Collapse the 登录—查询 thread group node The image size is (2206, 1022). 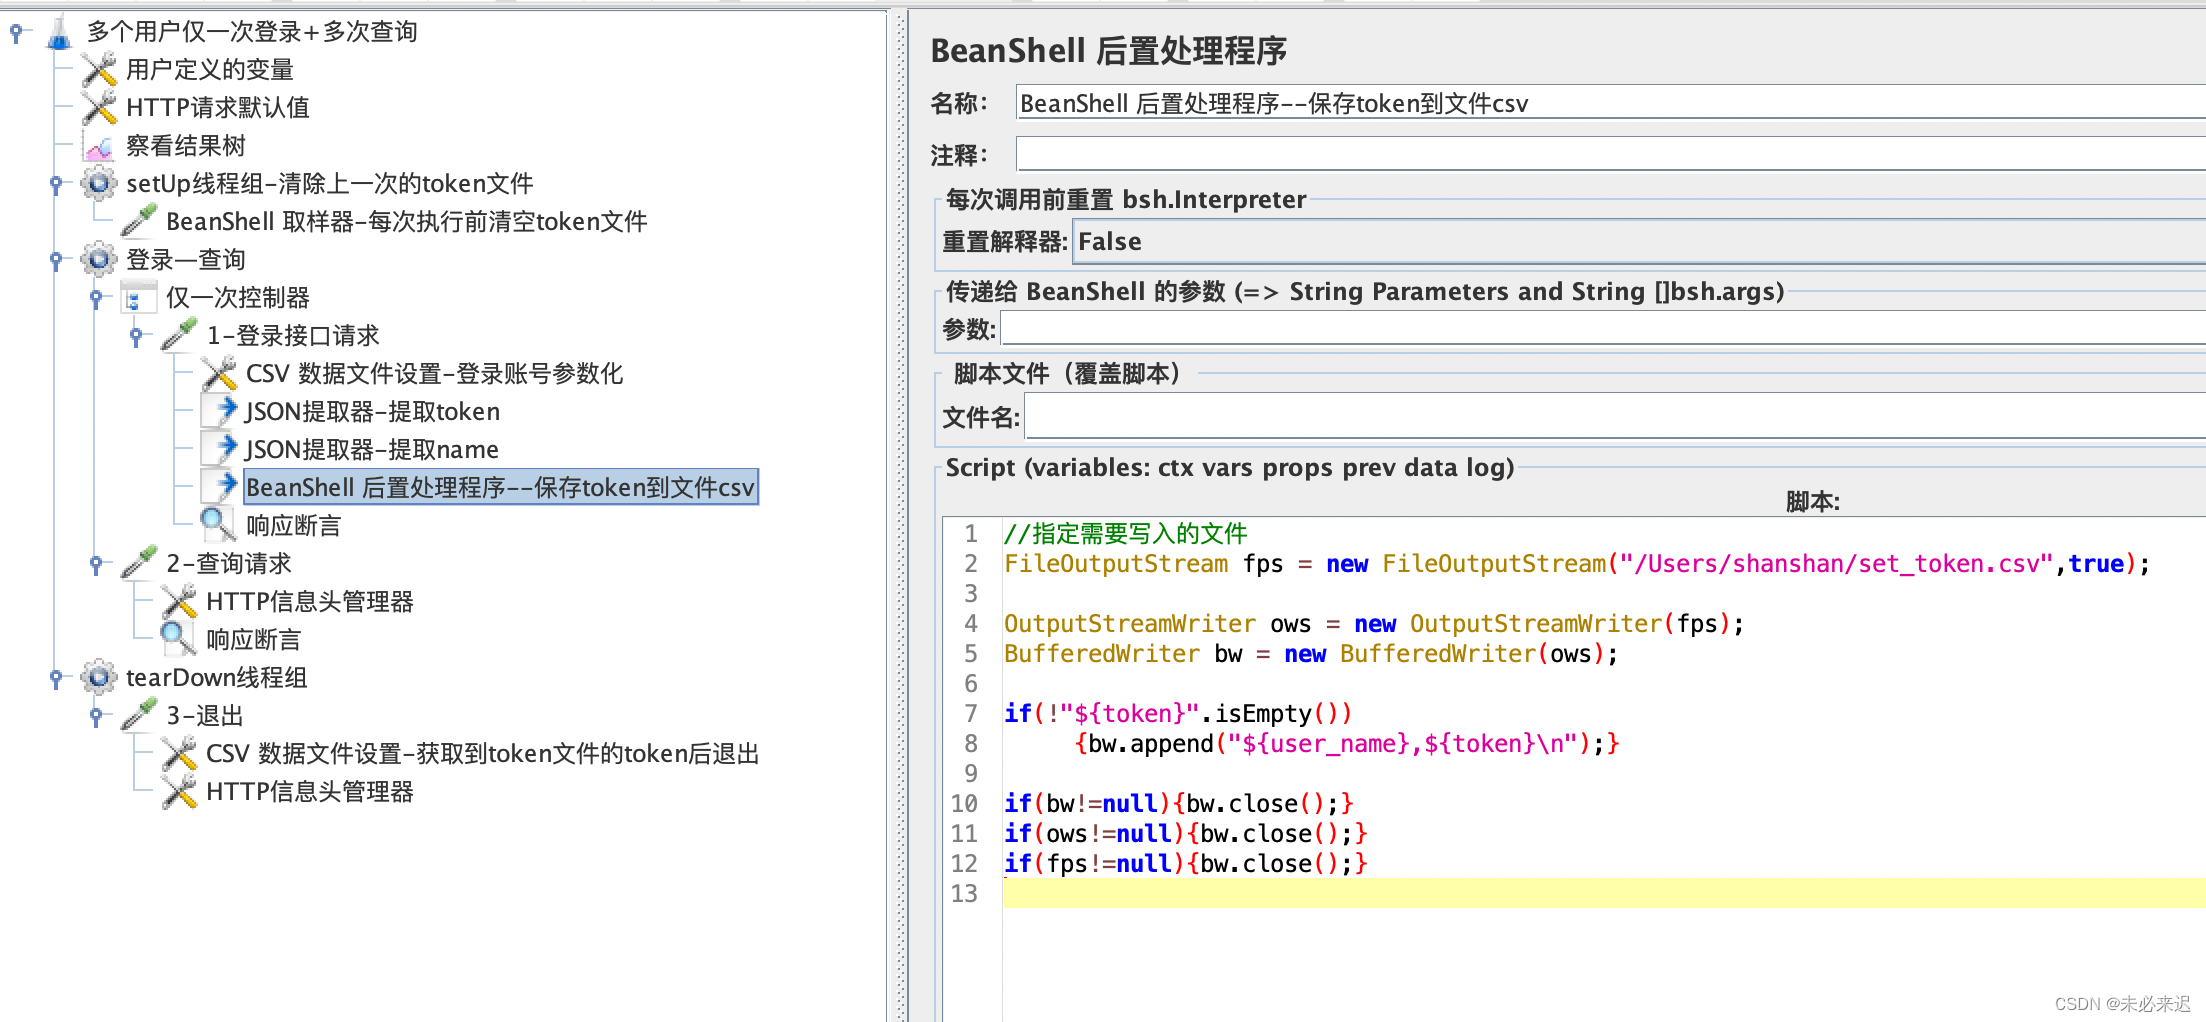click(56, 260)
